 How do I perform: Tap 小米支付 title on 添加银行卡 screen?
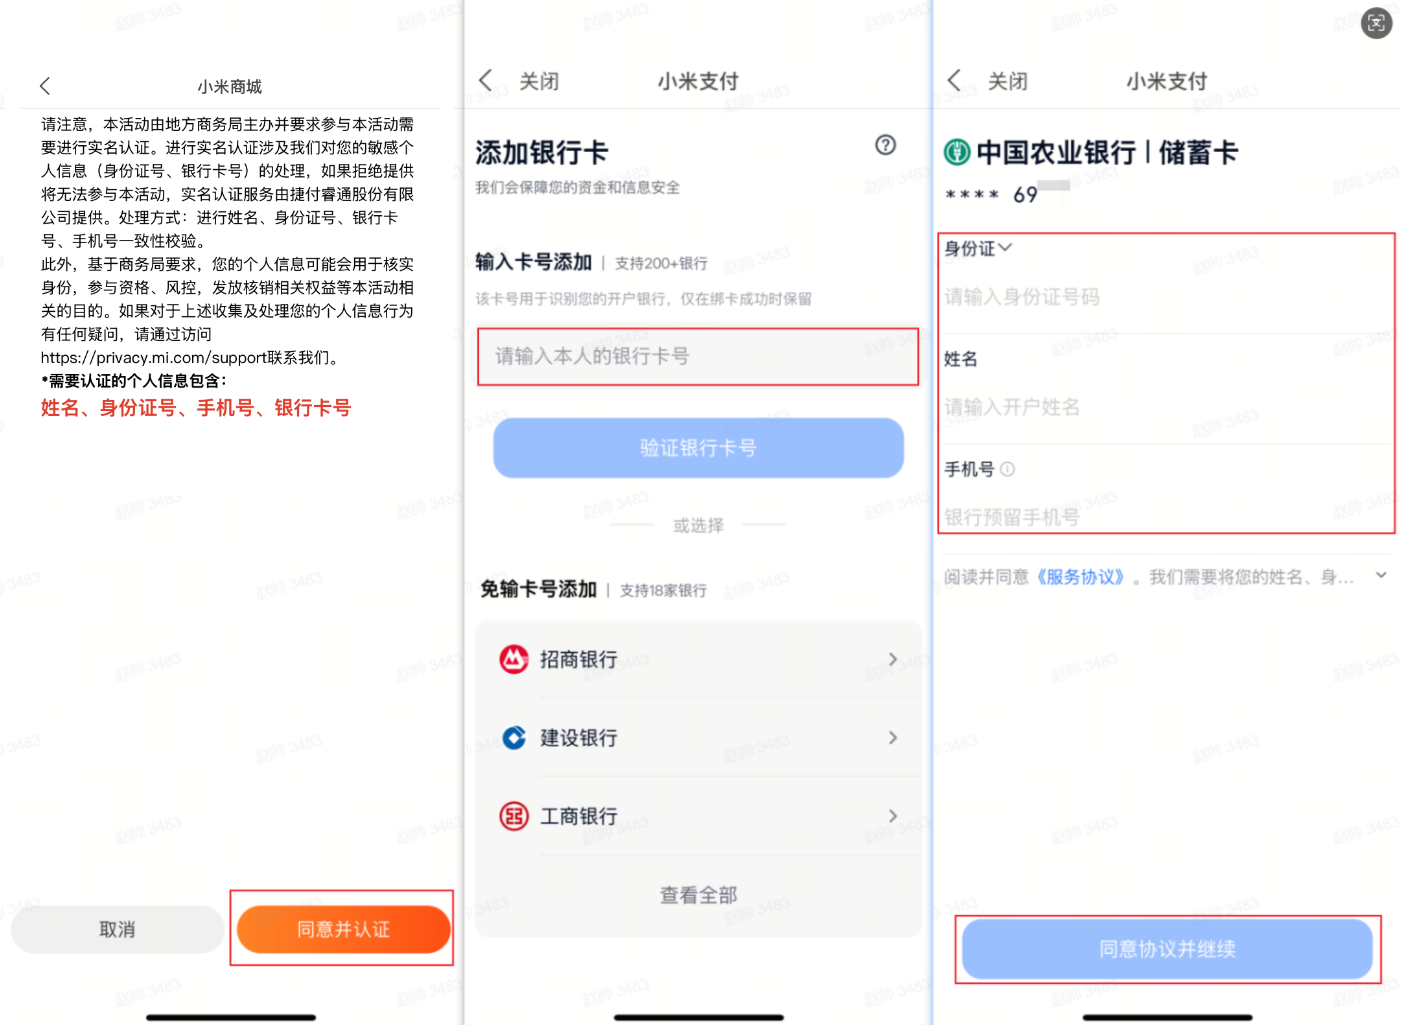point(698,81)
